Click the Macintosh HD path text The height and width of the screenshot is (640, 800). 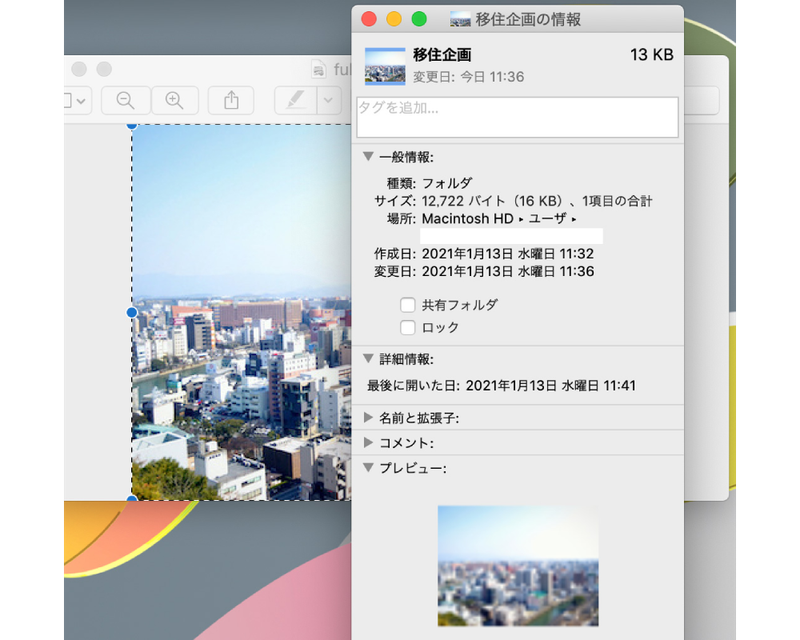pos(467,219)
